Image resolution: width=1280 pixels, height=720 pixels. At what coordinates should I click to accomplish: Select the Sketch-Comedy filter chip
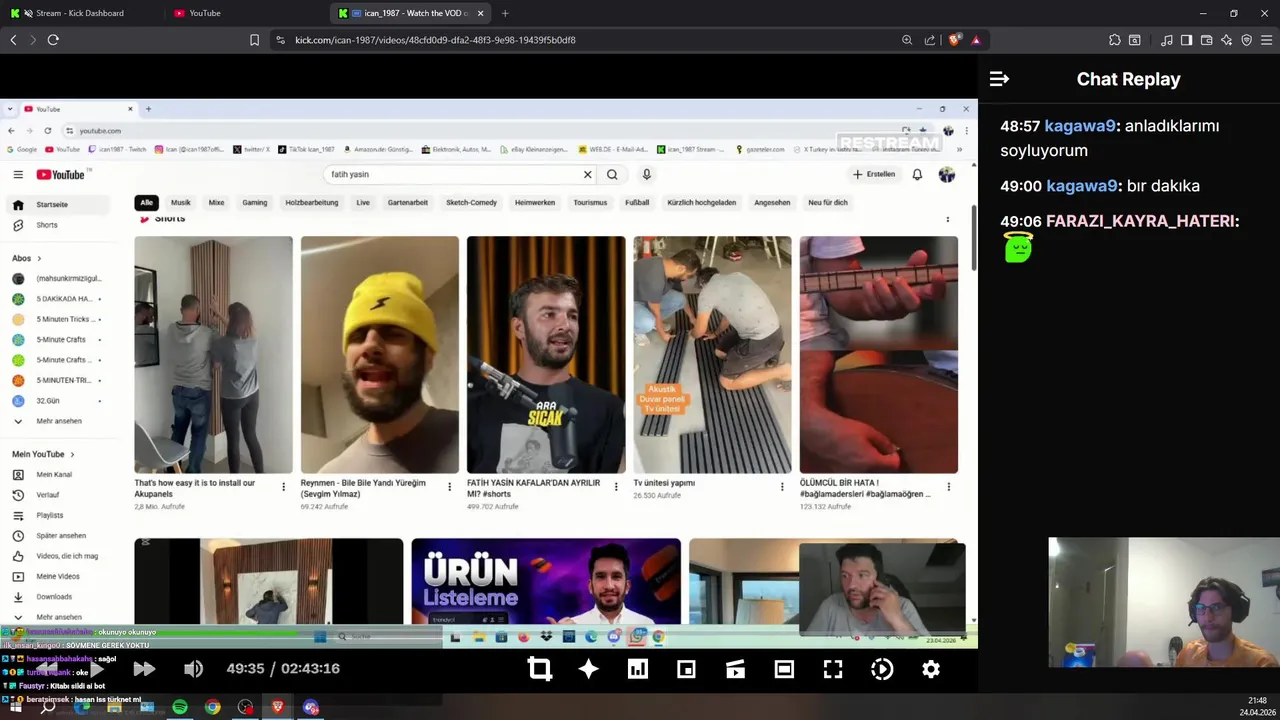point(471,202)
